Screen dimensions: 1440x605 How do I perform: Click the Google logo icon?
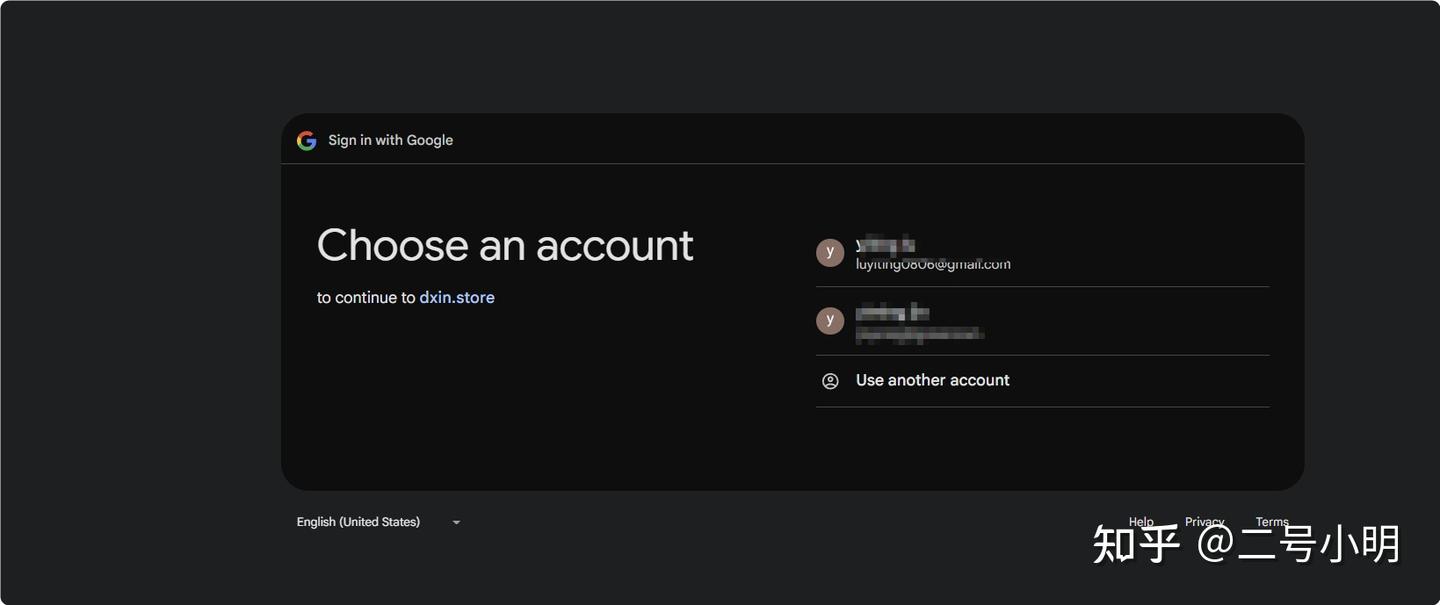click(x=306, y=140)
